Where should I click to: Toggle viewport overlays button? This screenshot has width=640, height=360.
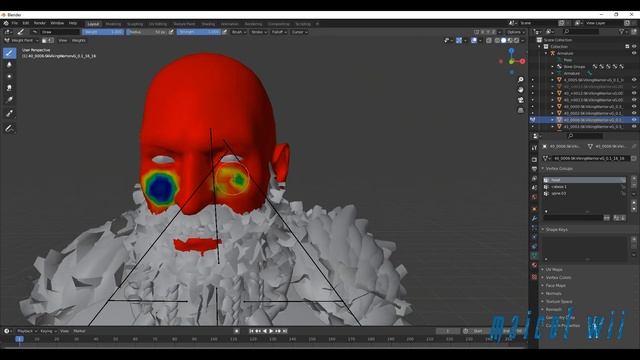point(473,40)
